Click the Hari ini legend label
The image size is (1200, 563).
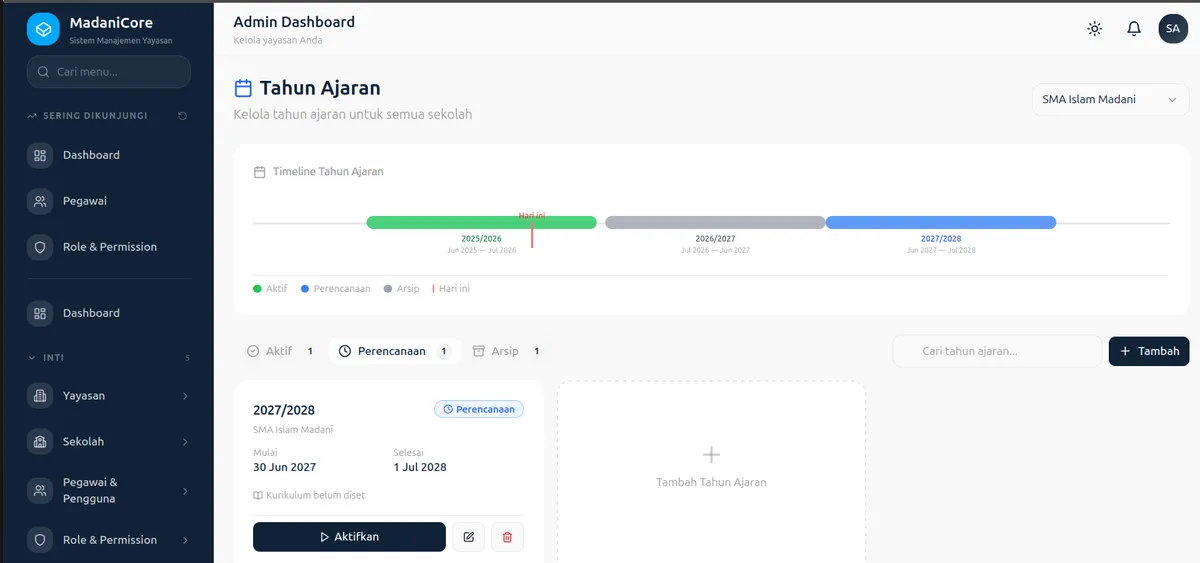coord(454,289)
